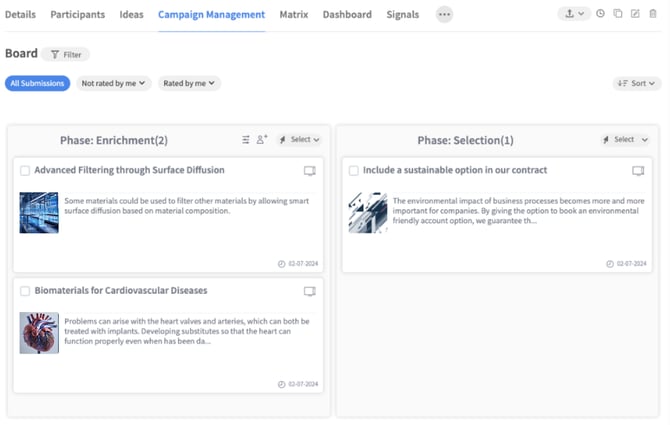Open the Sort dropdown
Viewport: 670px width, 425px height.
pos(637,83)
